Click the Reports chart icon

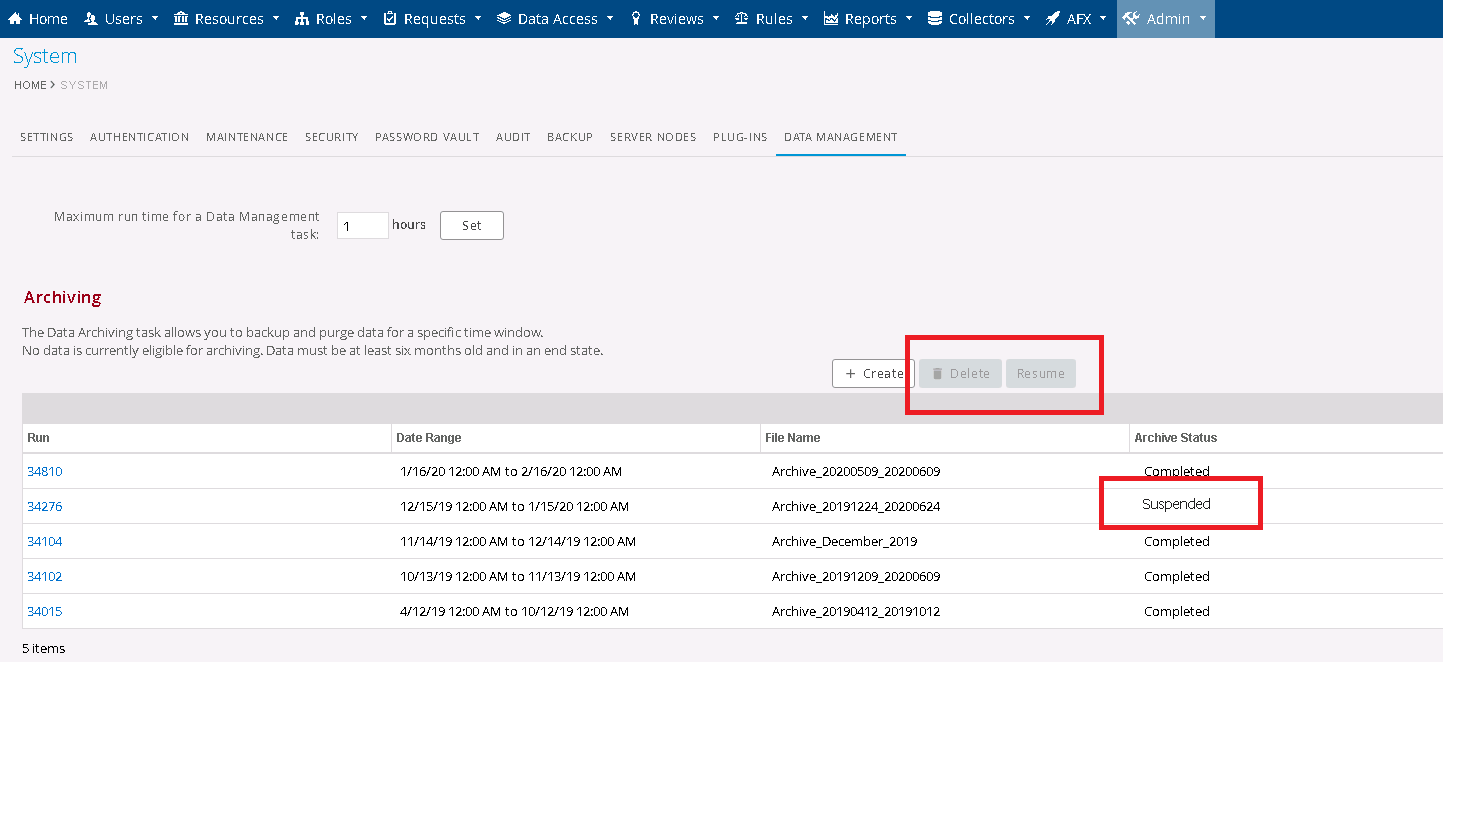pyautogui.click(x=831, y=19)
